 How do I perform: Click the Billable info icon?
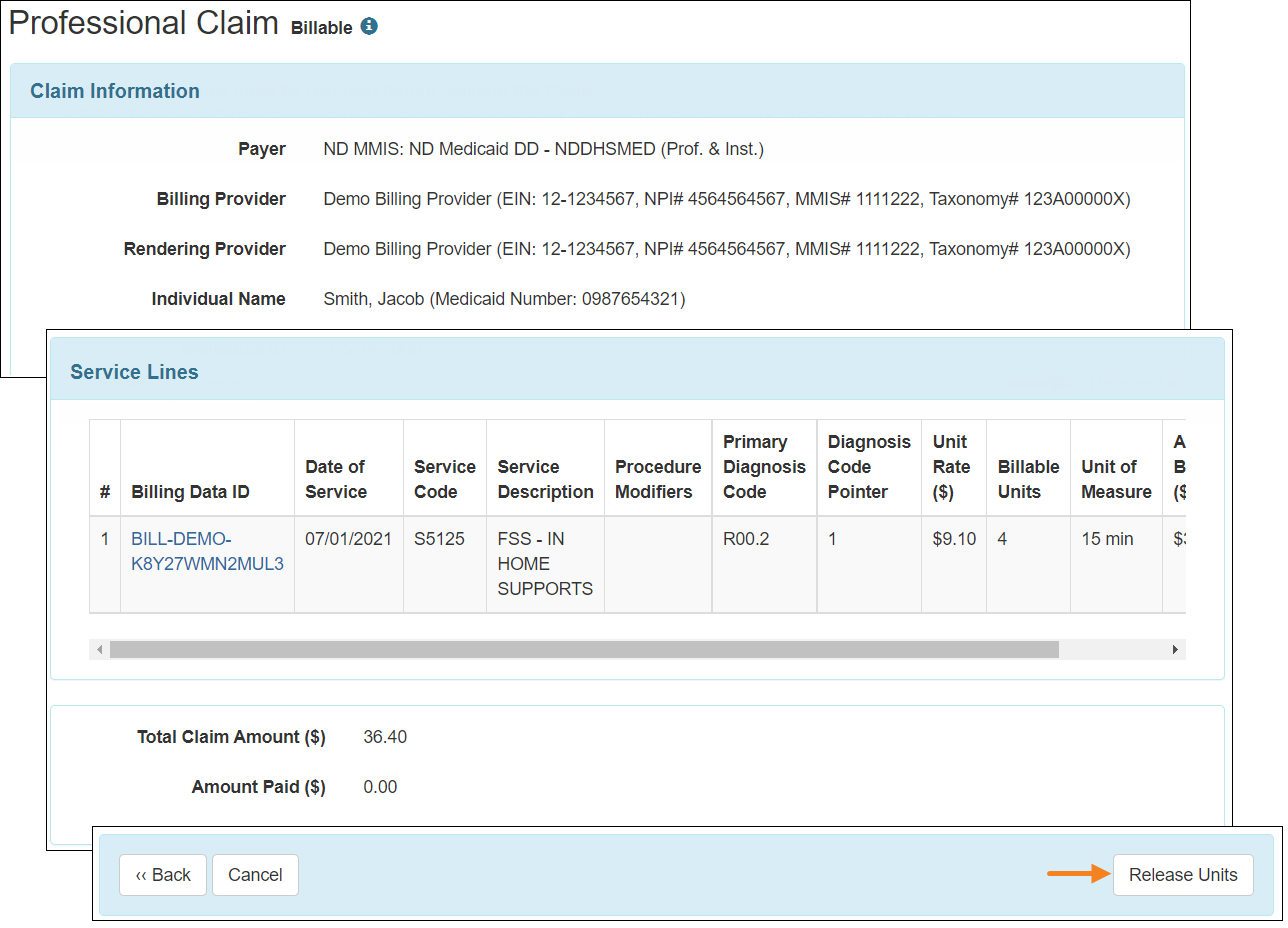369,27
